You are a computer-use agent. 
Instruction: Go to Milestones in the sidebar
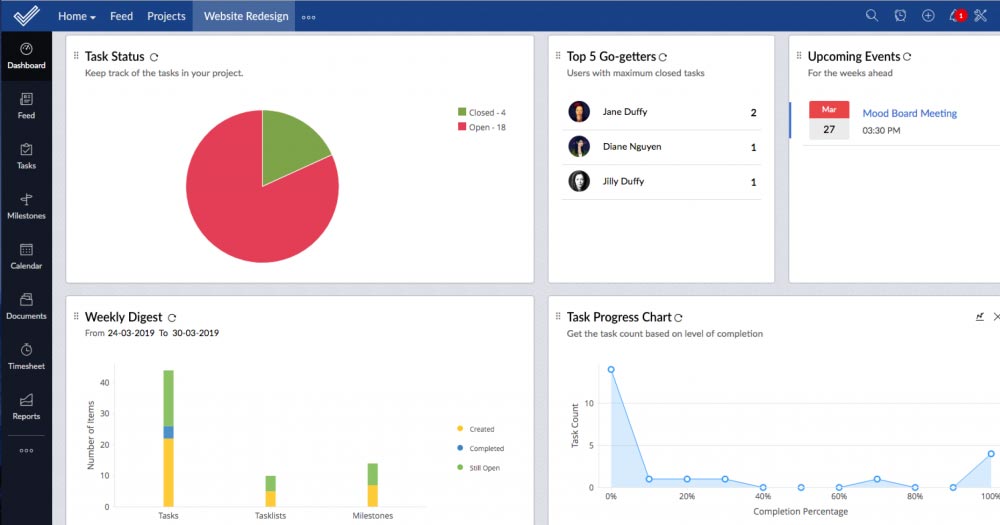(x=26, y=206)
